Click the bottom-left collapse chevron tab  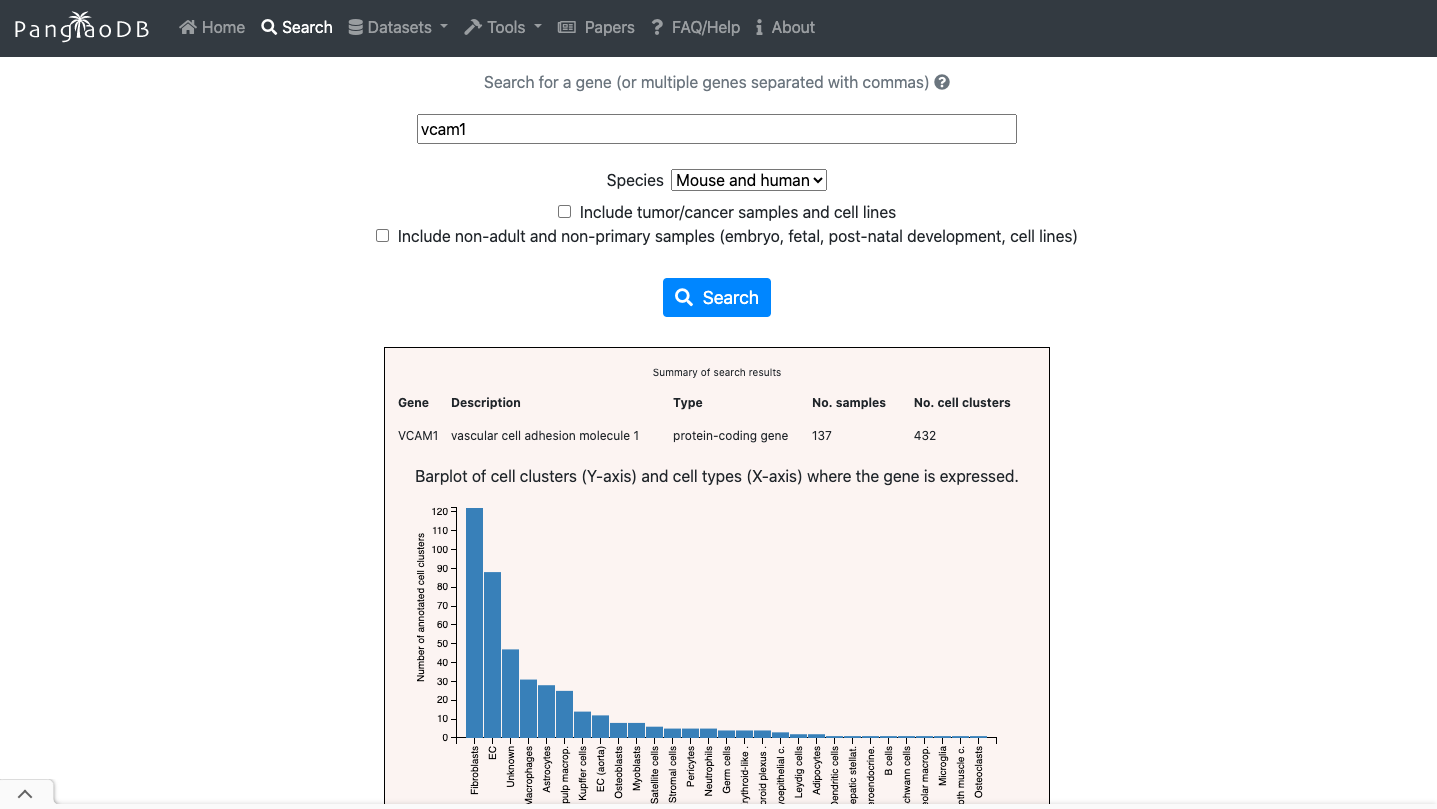tap(26, 794)
